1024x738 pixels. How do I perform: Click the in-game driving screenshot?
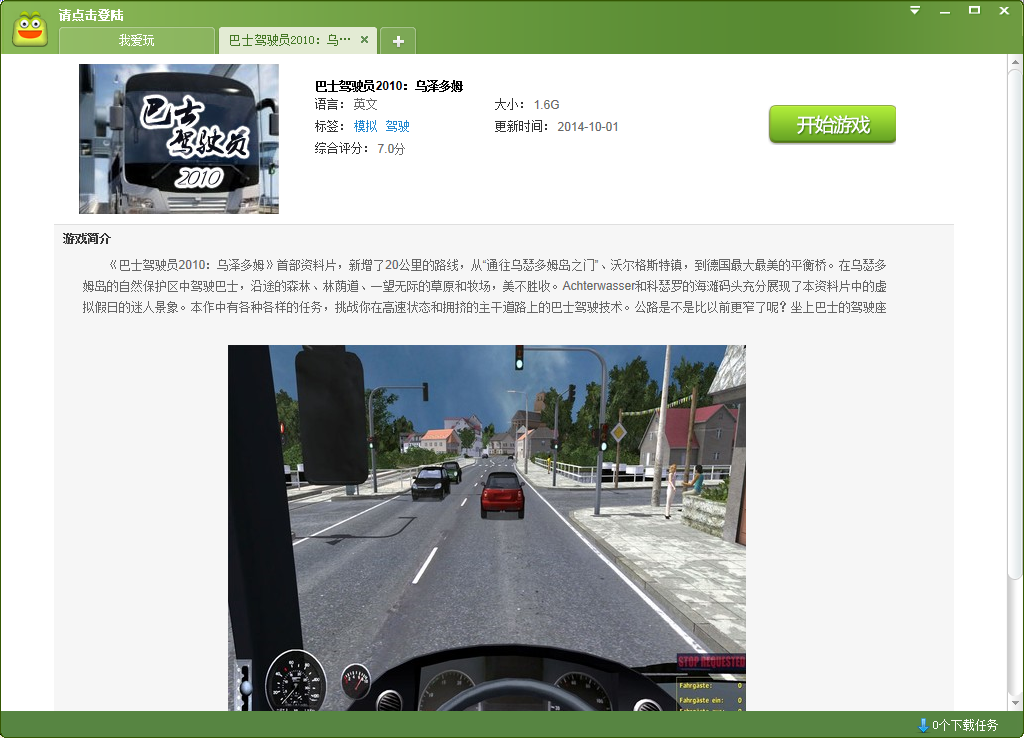pos(486,527)
